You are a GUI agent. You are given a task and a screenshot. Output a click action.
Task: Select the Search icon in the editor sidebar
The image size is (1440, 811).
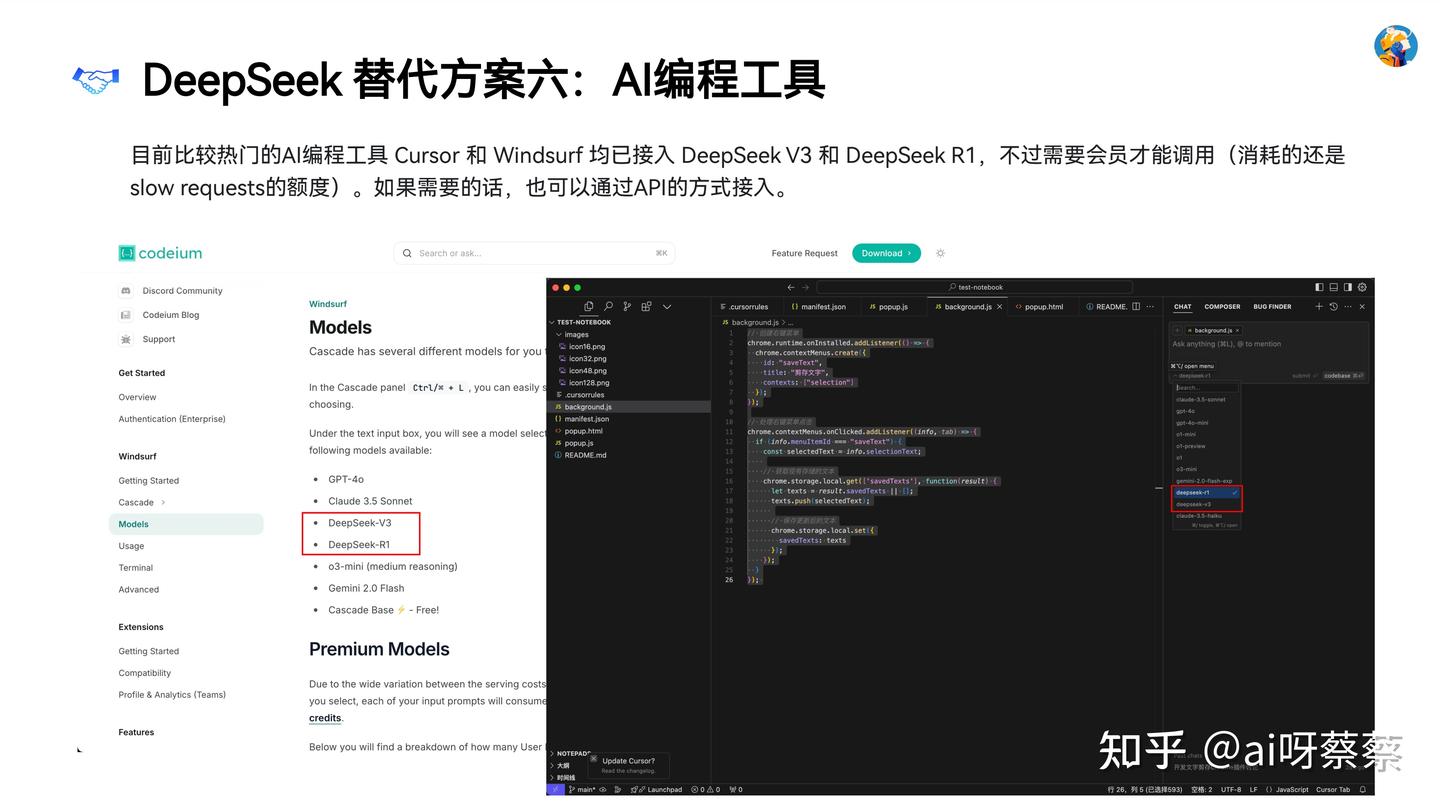click(608, 305)
